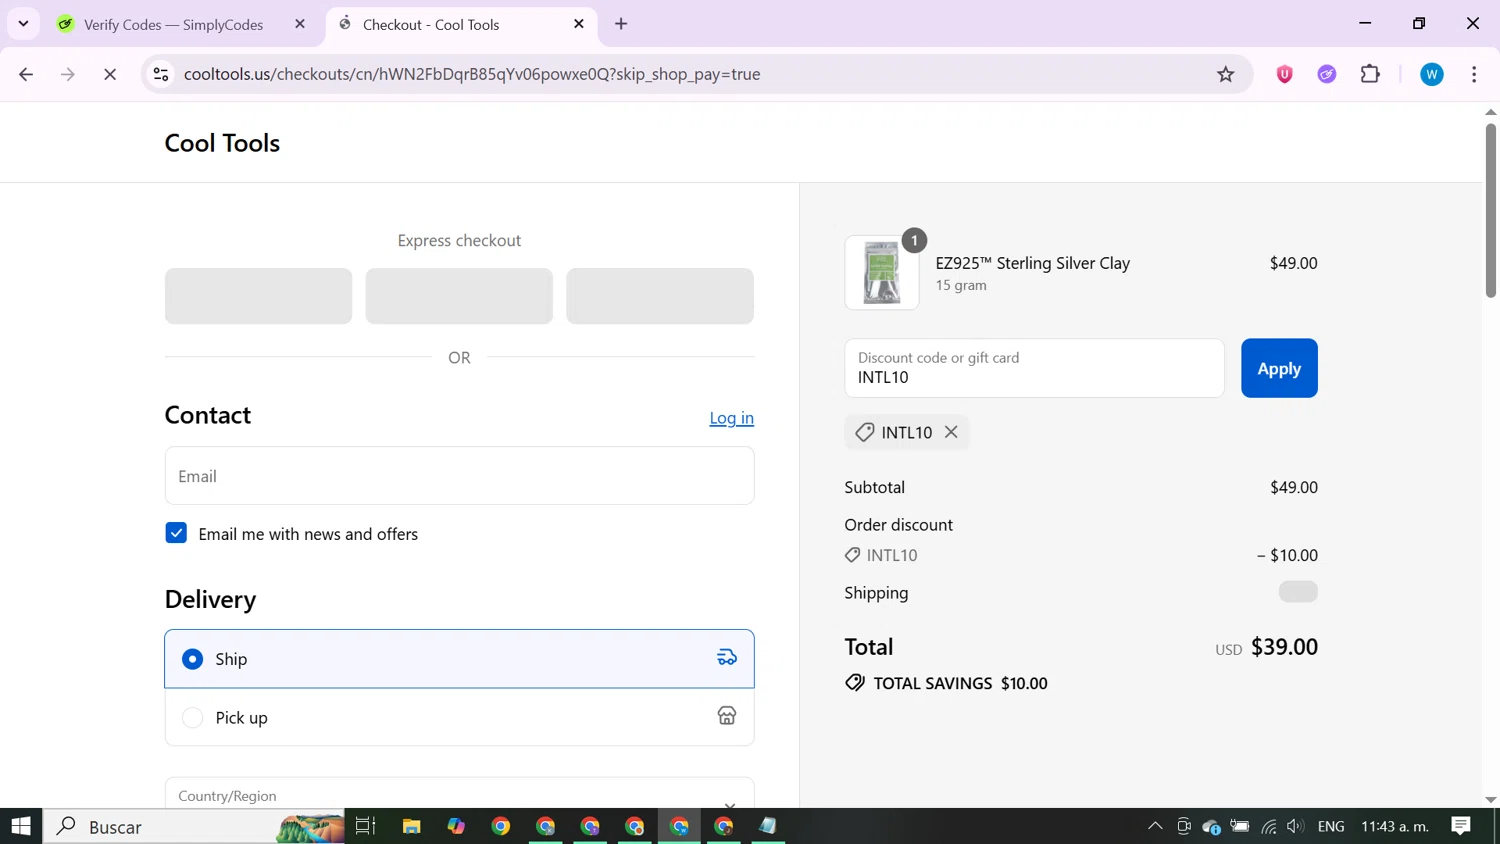
Task: View site information icon in address bar
Action: click(161, 74)
